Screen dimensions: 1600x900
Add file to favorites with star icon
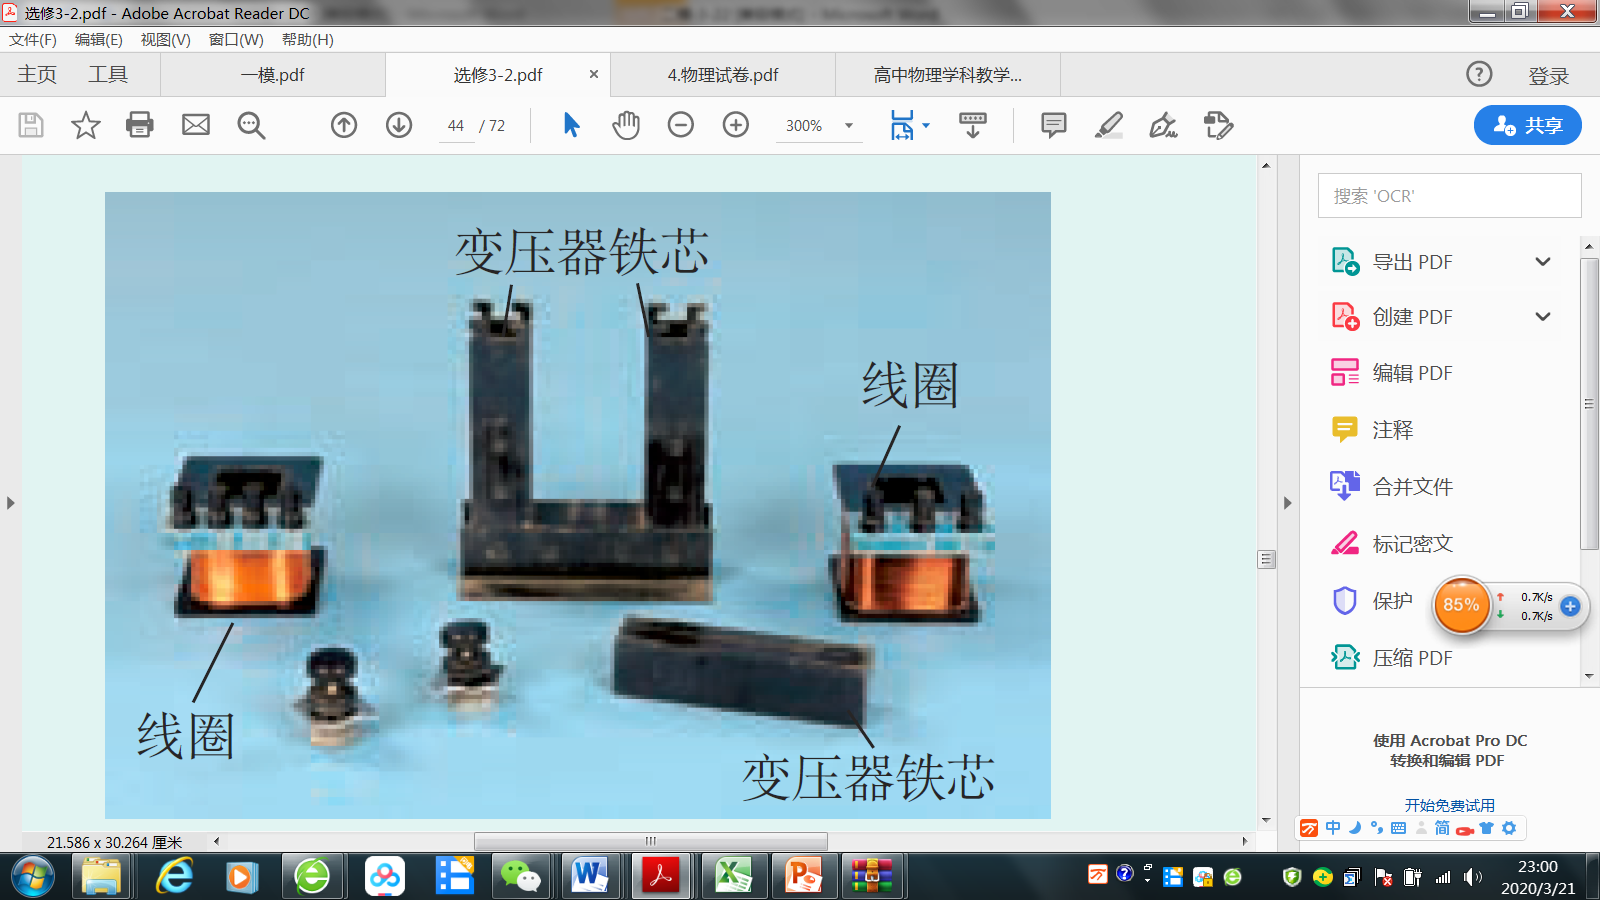point(86,125)
